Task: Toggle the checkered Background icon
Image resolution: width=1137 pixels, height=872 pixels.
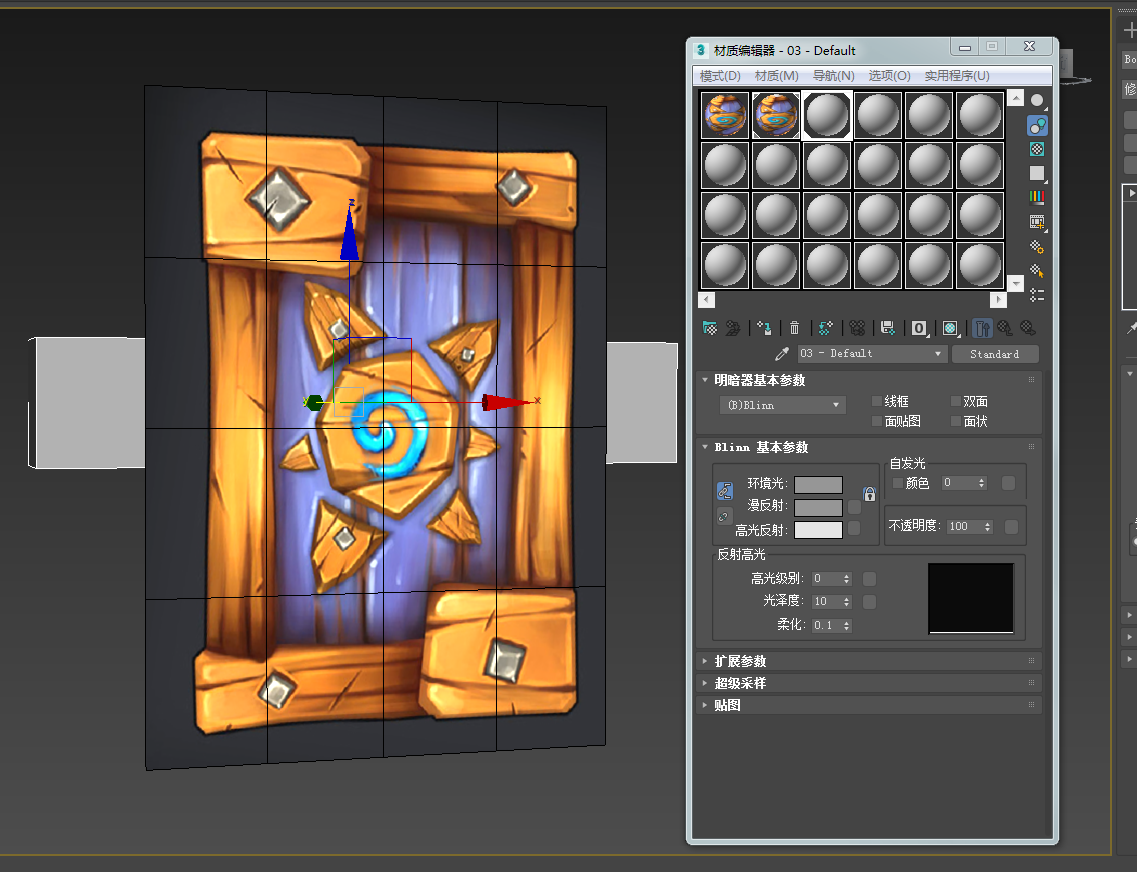Action: coord(1038,149)
